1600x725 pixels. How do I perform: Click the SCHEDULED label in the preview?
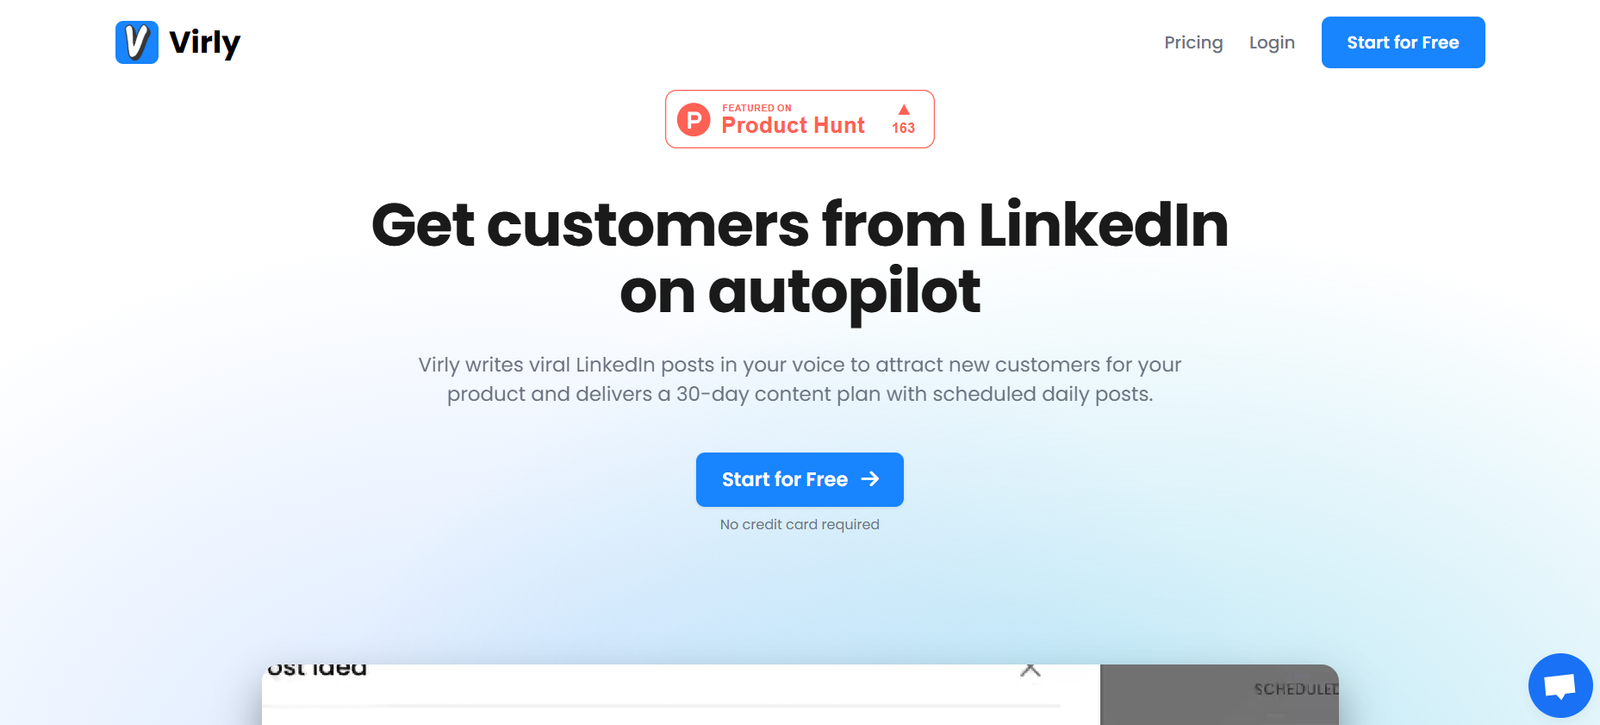pos(1296,689)
